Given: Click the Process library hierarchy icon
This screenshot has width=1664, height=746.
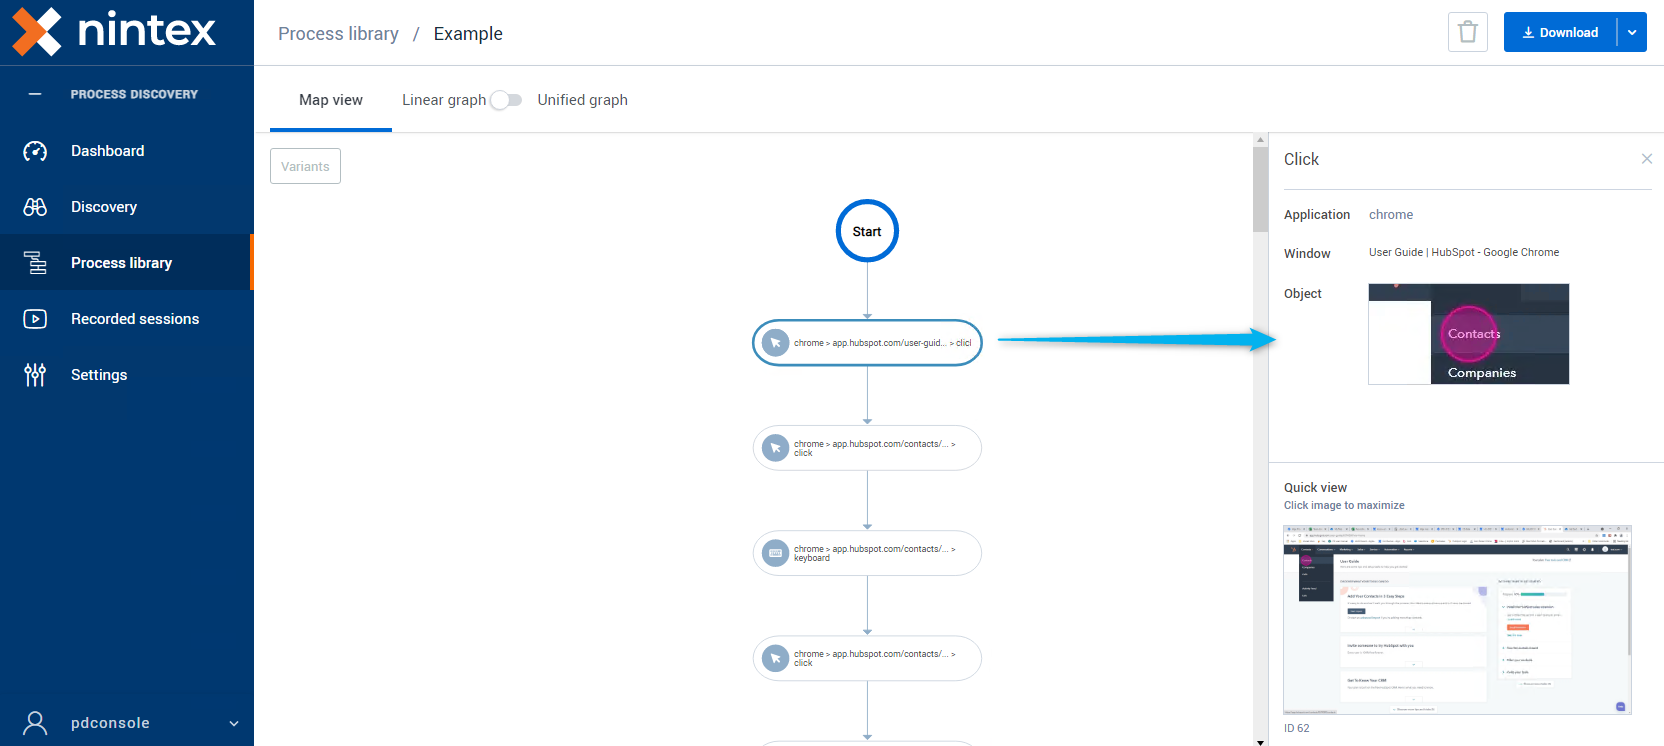Looking at the screenshot, I should (x=35, y=263).
